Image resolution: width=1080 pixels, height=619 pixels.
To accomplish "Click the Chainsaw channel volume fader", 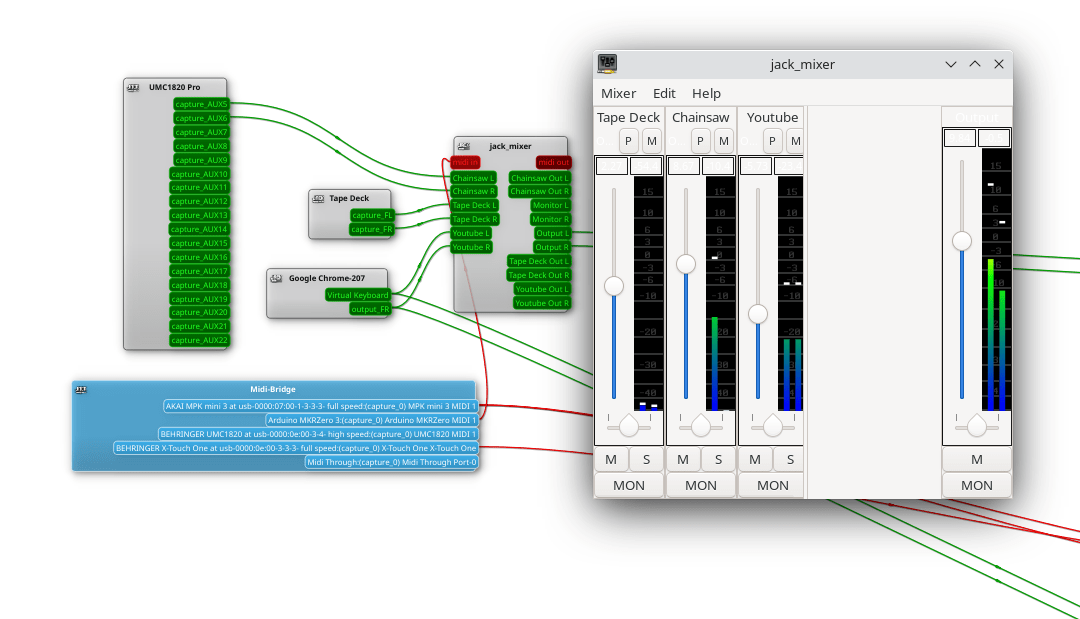I will tap(685, 265).
